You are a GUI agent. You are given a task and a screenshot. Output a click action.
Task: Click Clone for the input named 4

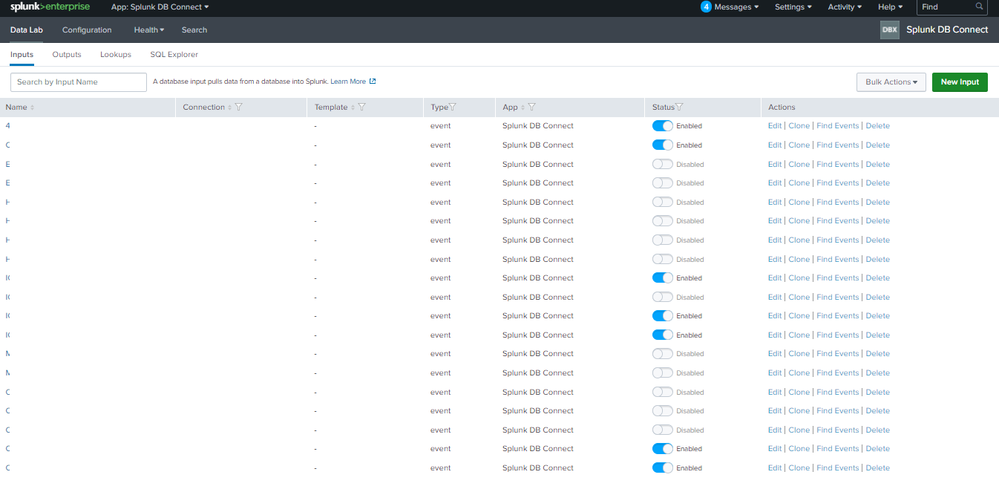click(x=799, y=126)
